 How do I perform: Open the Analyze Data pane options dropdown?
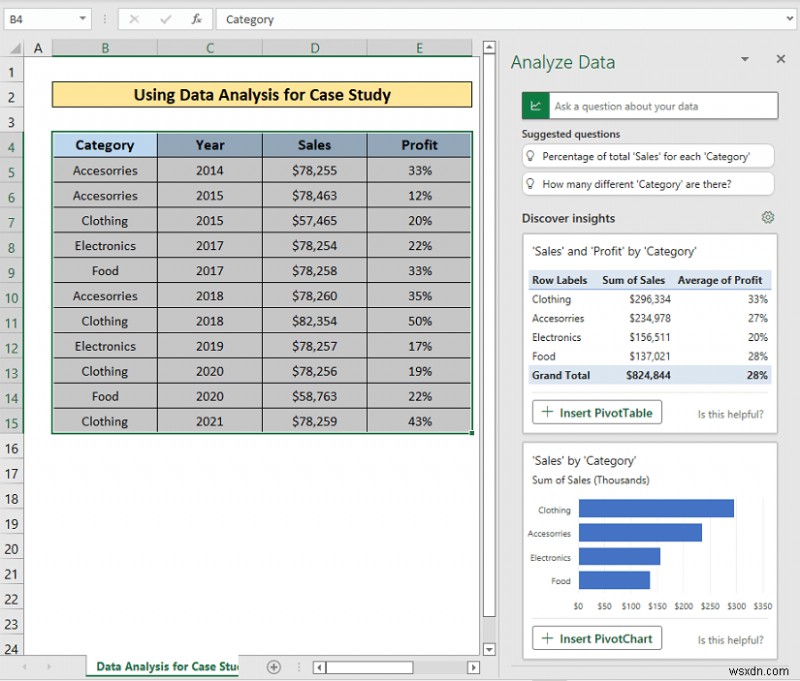pyautogui.click(x=744, y=59)
